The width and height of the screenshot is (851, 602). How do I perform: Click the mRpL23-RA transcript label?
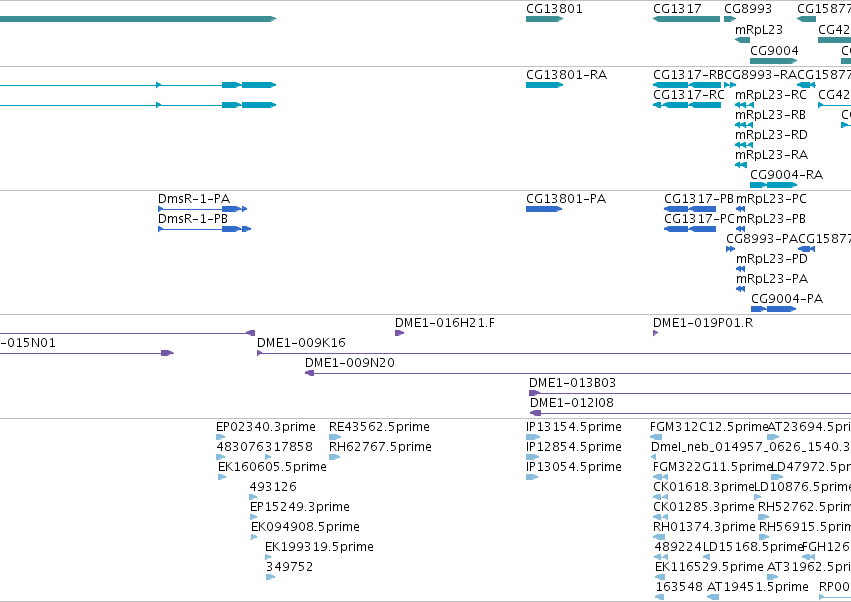pyautogui.click(x=771, y=155)
